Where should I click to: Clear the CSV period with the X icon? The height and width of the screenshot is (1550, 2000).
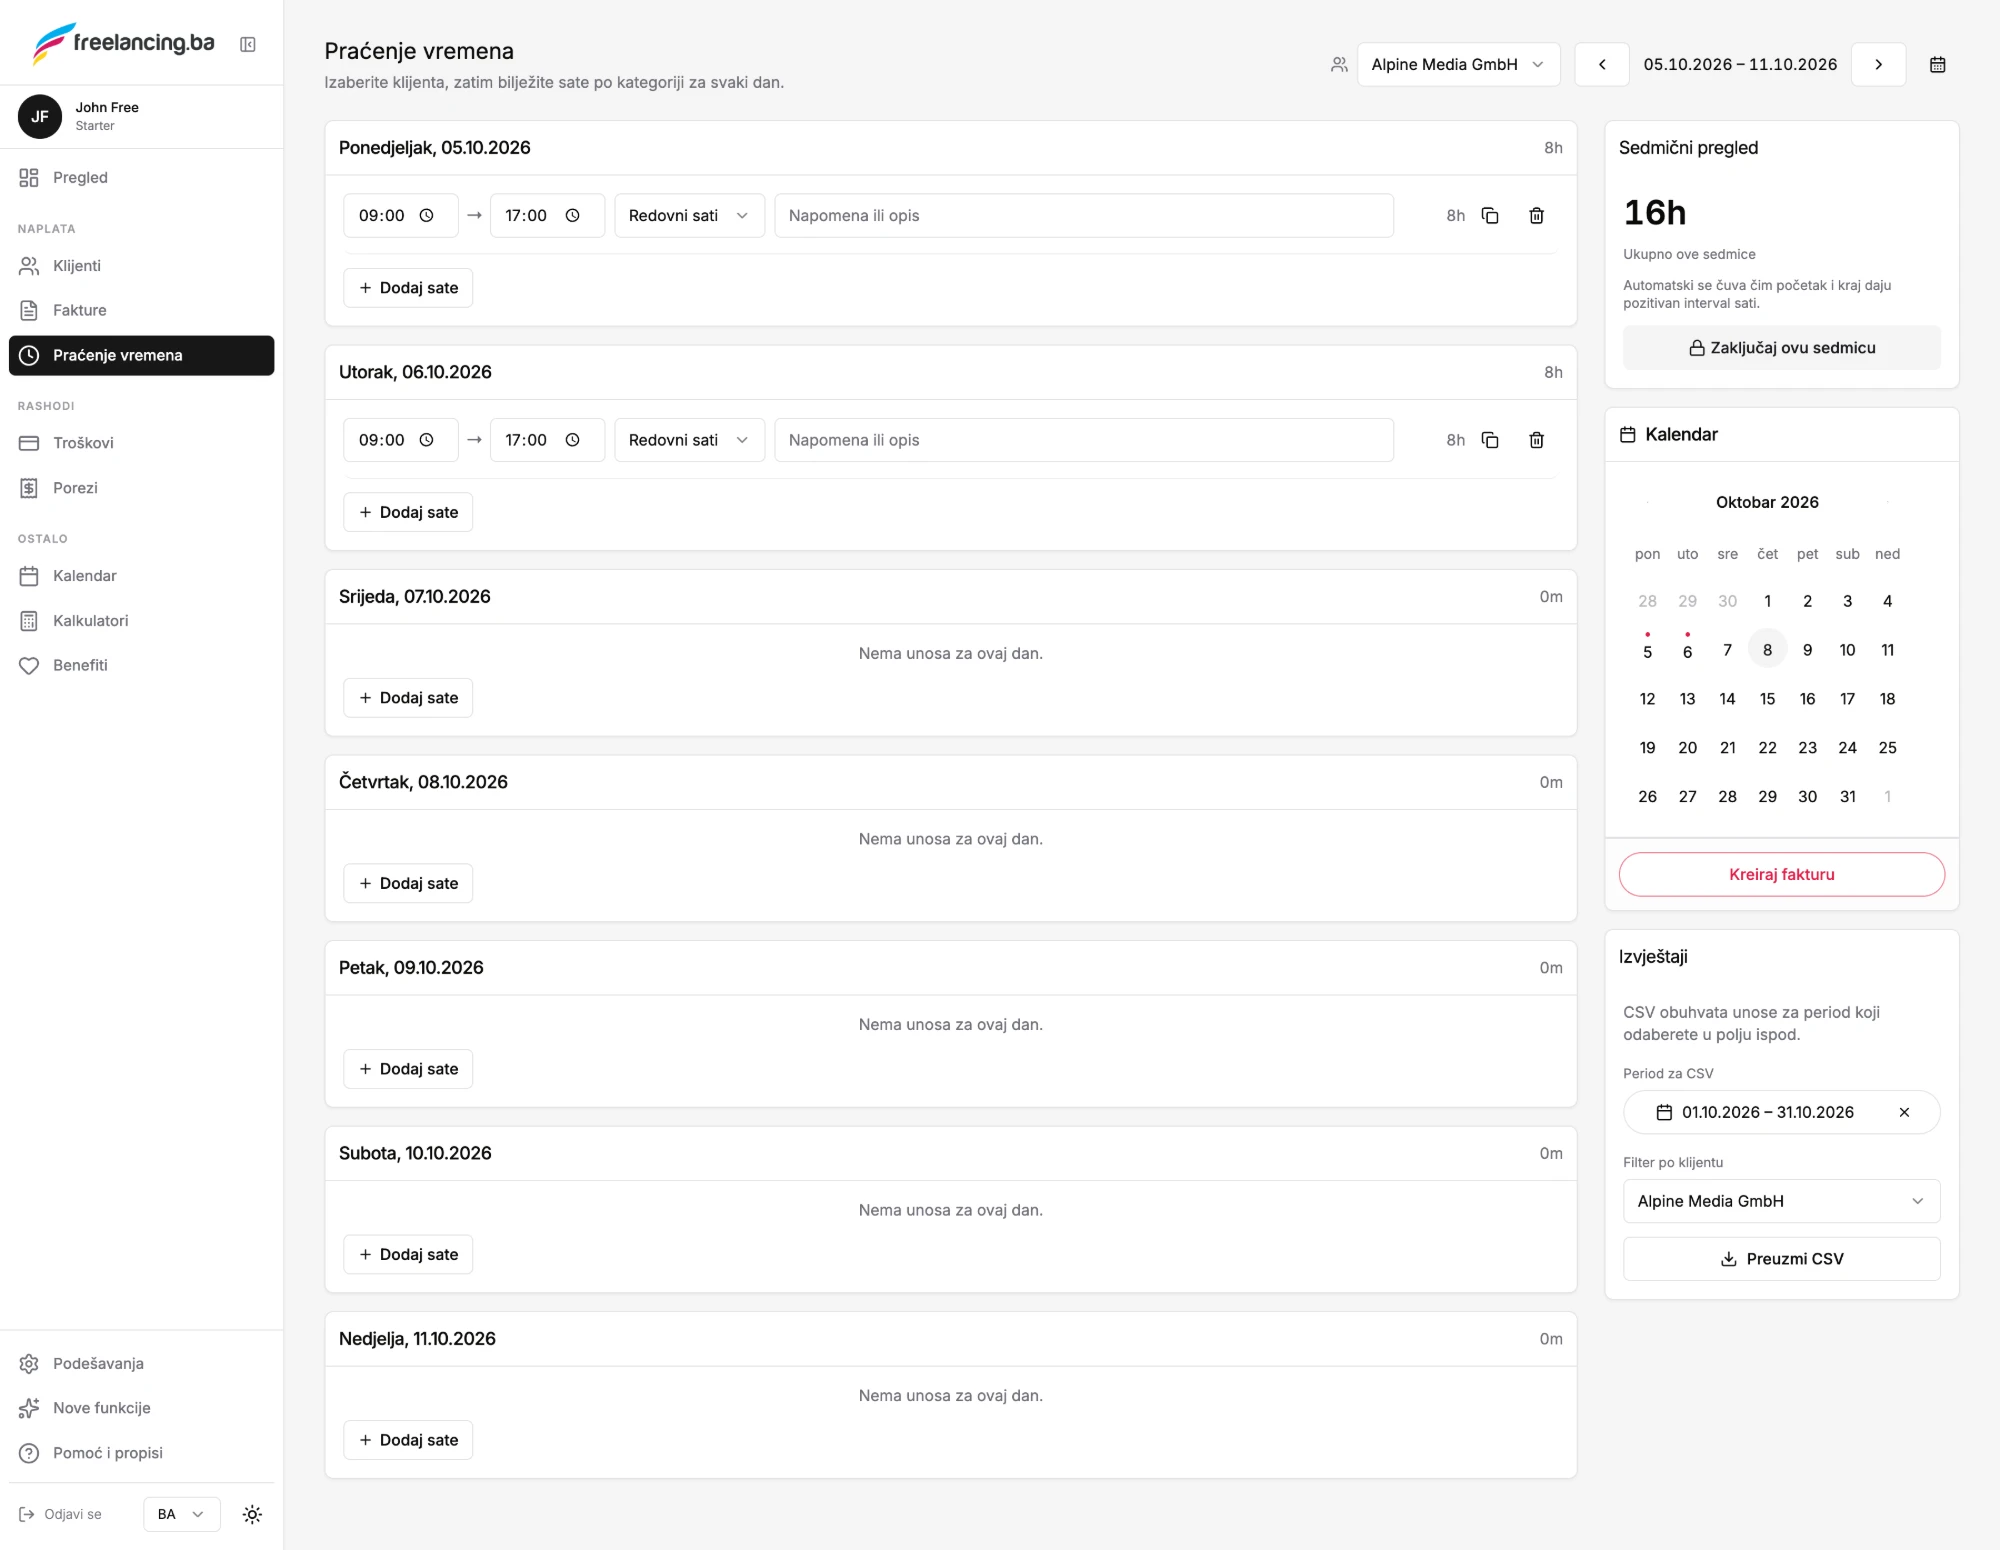point(1904,1112)
